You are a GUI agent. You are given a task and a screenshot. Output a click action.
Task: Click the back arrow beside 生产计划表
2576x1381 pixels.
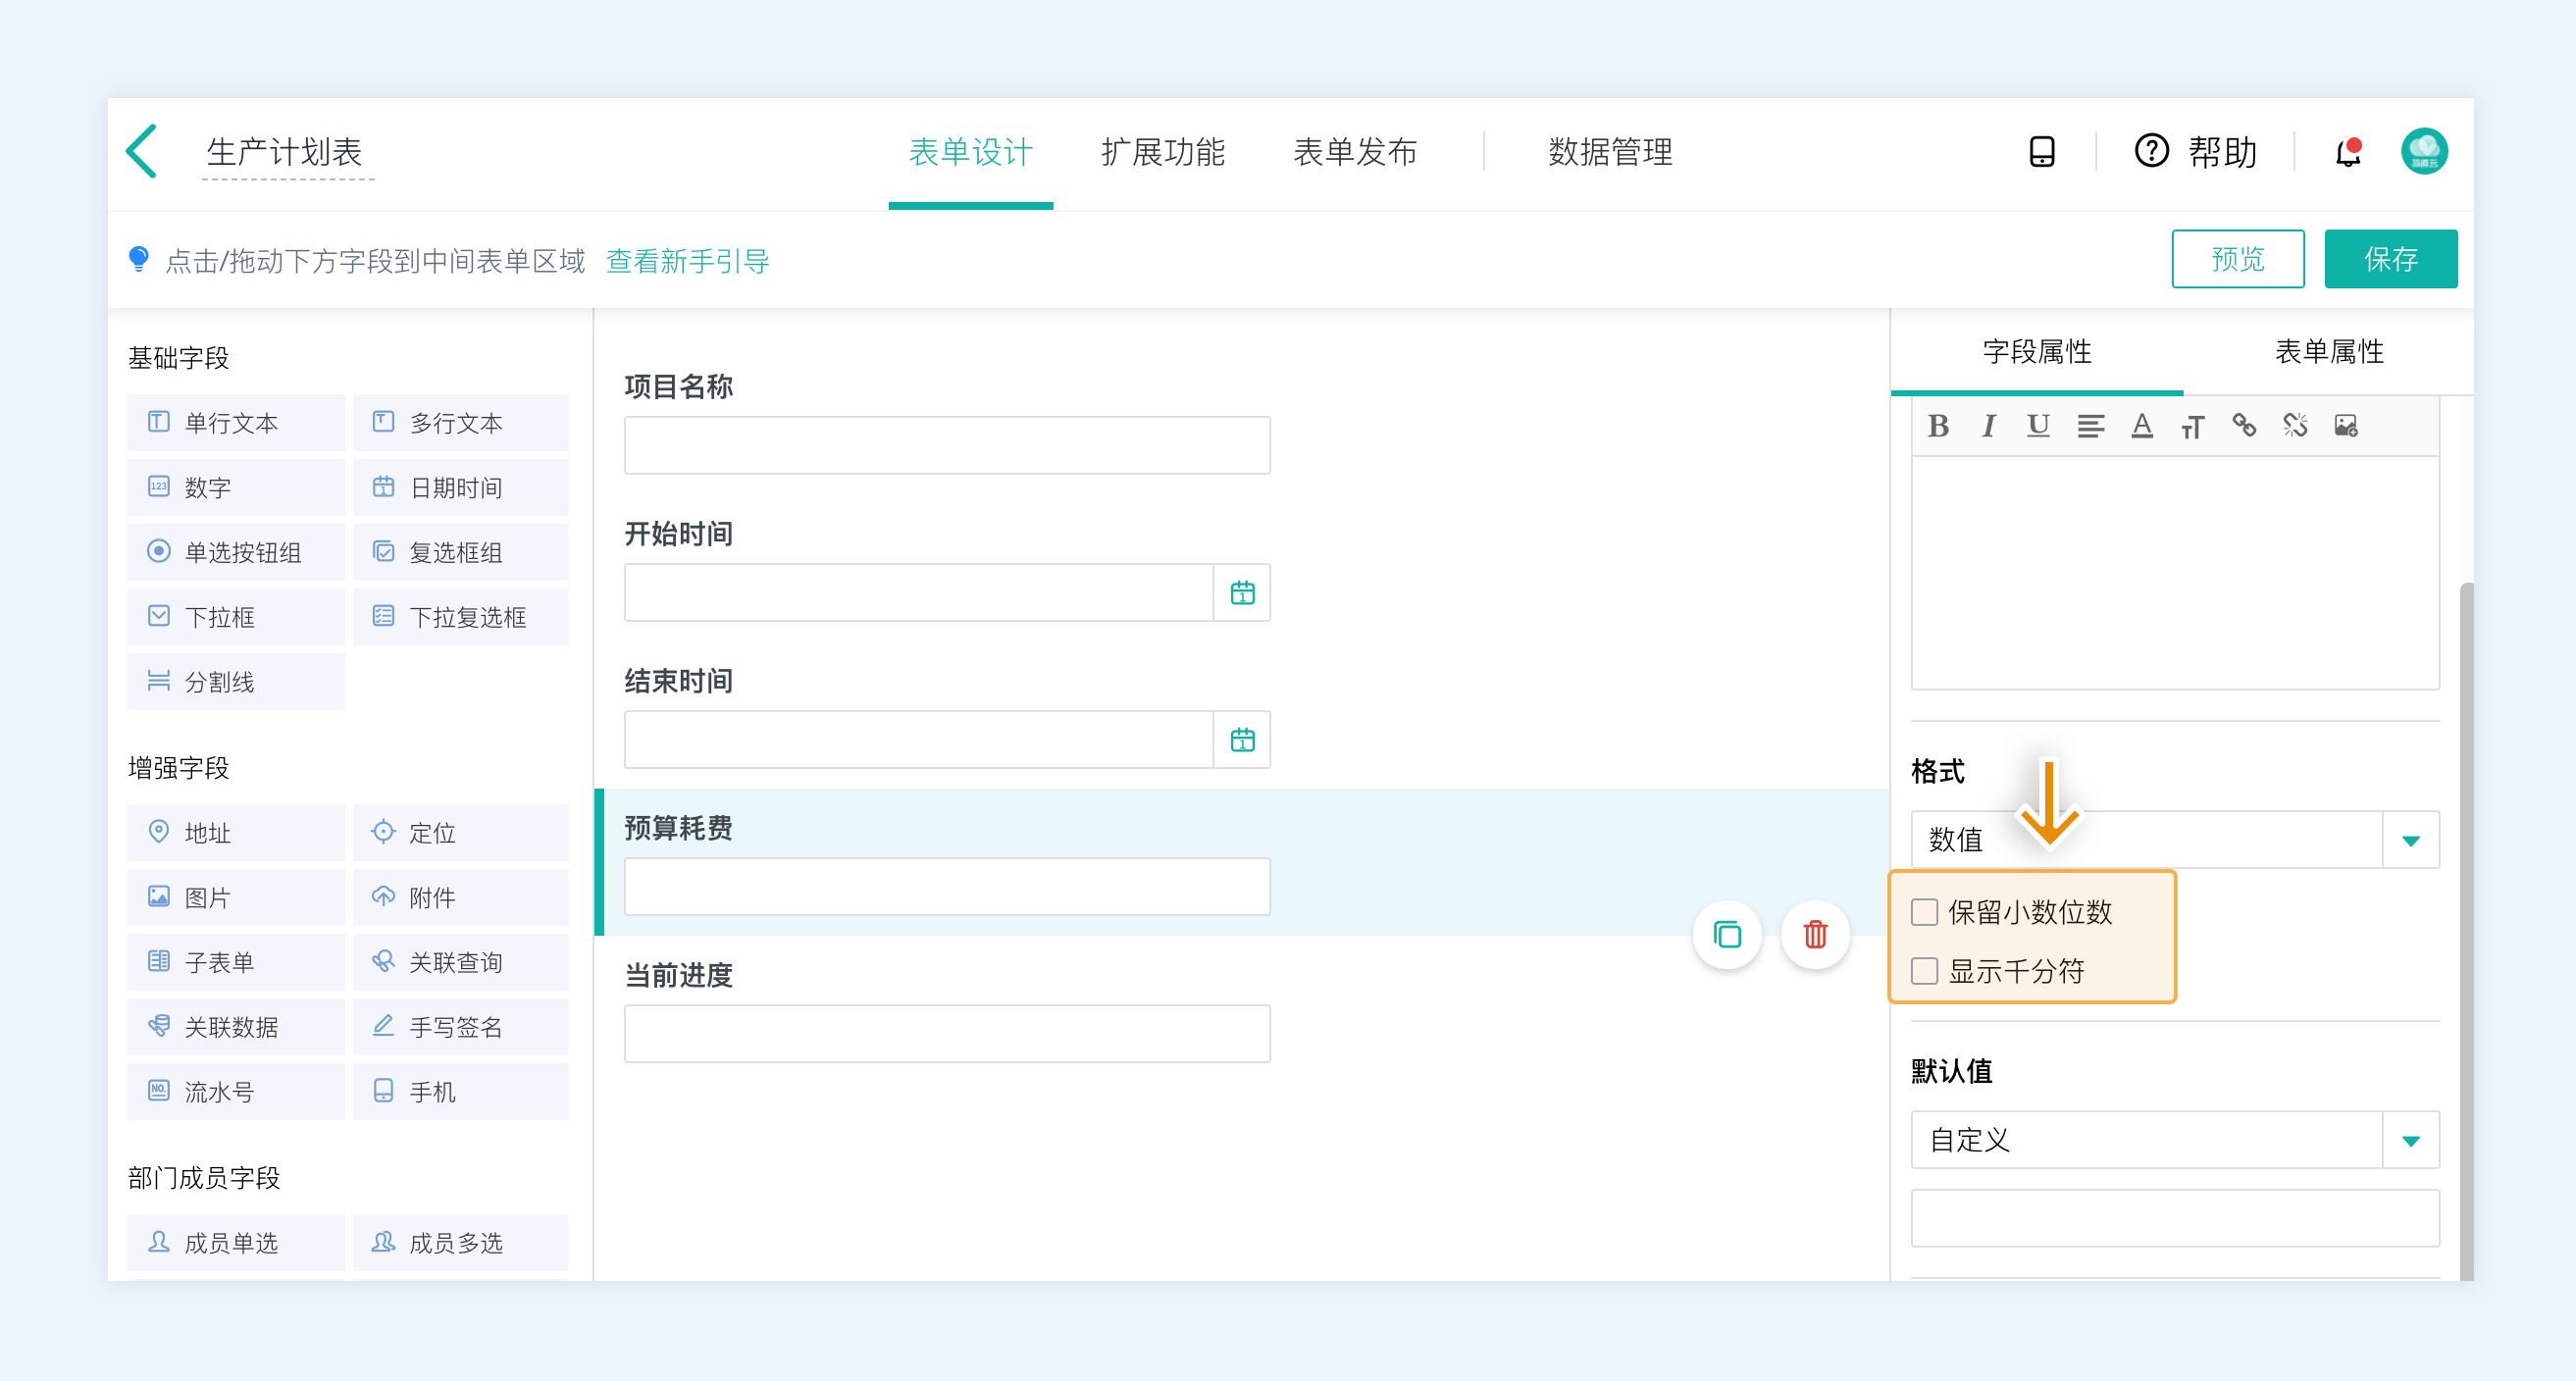[x=143, y=151]
